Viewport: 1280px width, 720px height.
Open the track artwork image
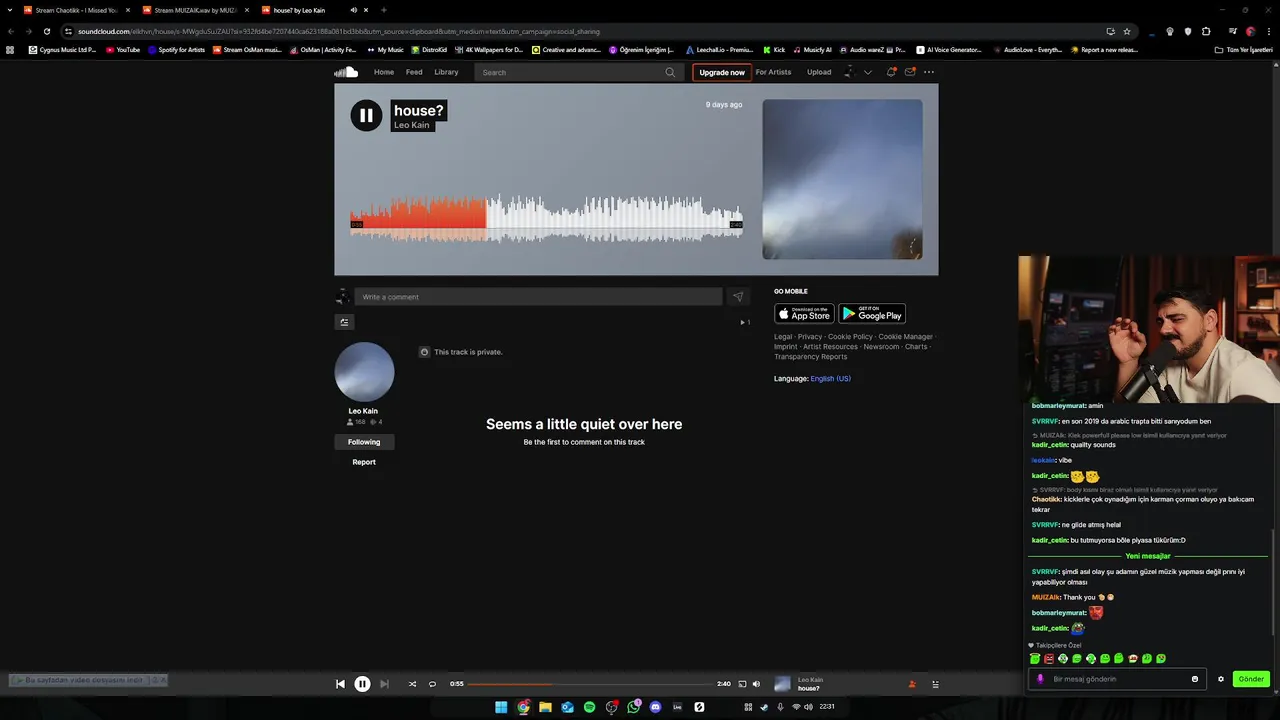pyautogui.click(x=842, y=179)
